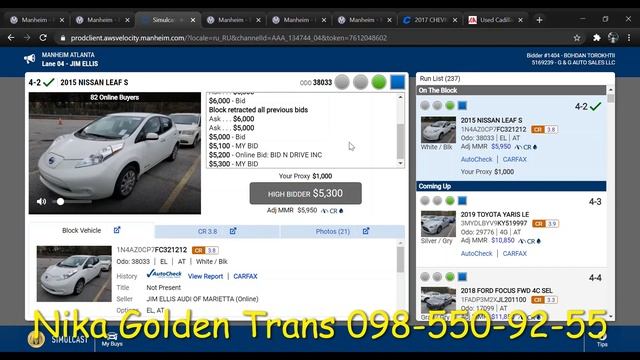Click the second gray light in vehicle header
This screenshot has width=640, height=360.
click(x=360, y=82)
